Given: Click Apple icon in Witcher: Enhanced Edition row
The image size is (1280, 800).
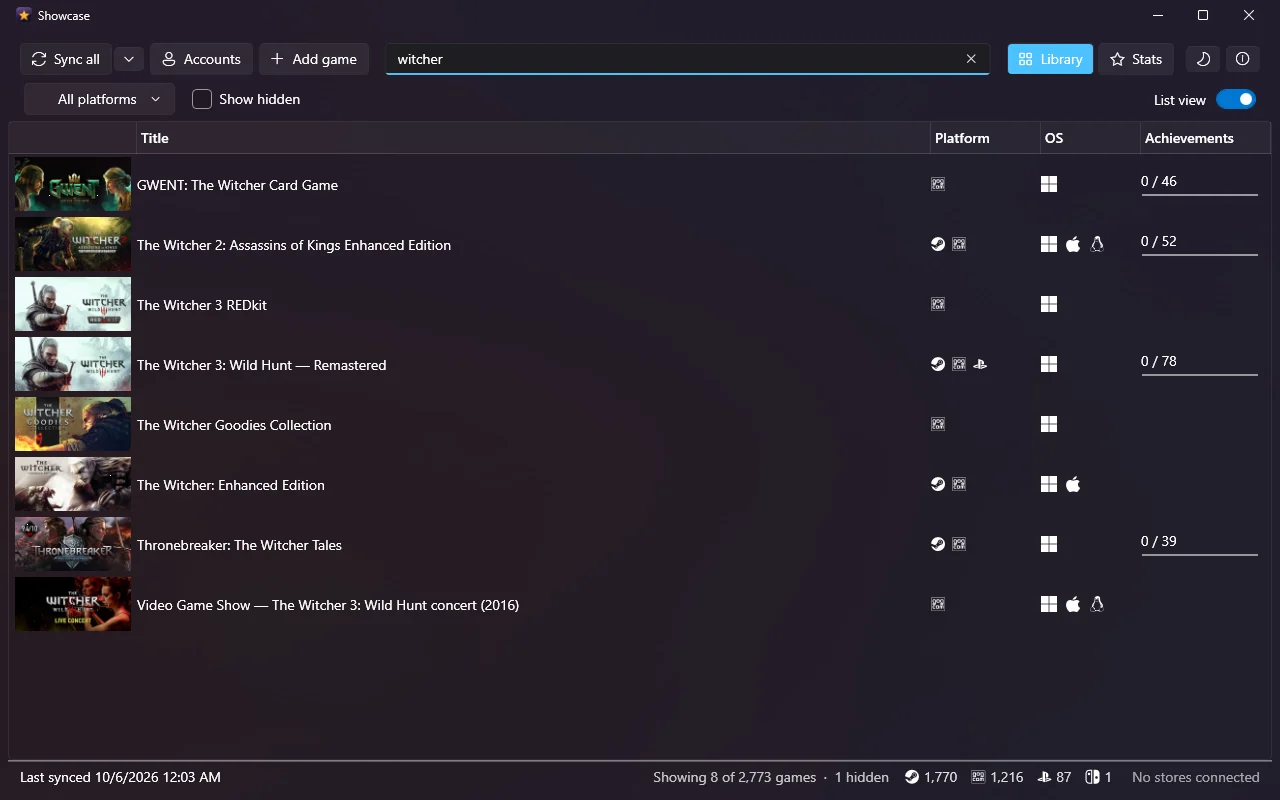Looking at the screenshot, I should [x=1073, y=484].
